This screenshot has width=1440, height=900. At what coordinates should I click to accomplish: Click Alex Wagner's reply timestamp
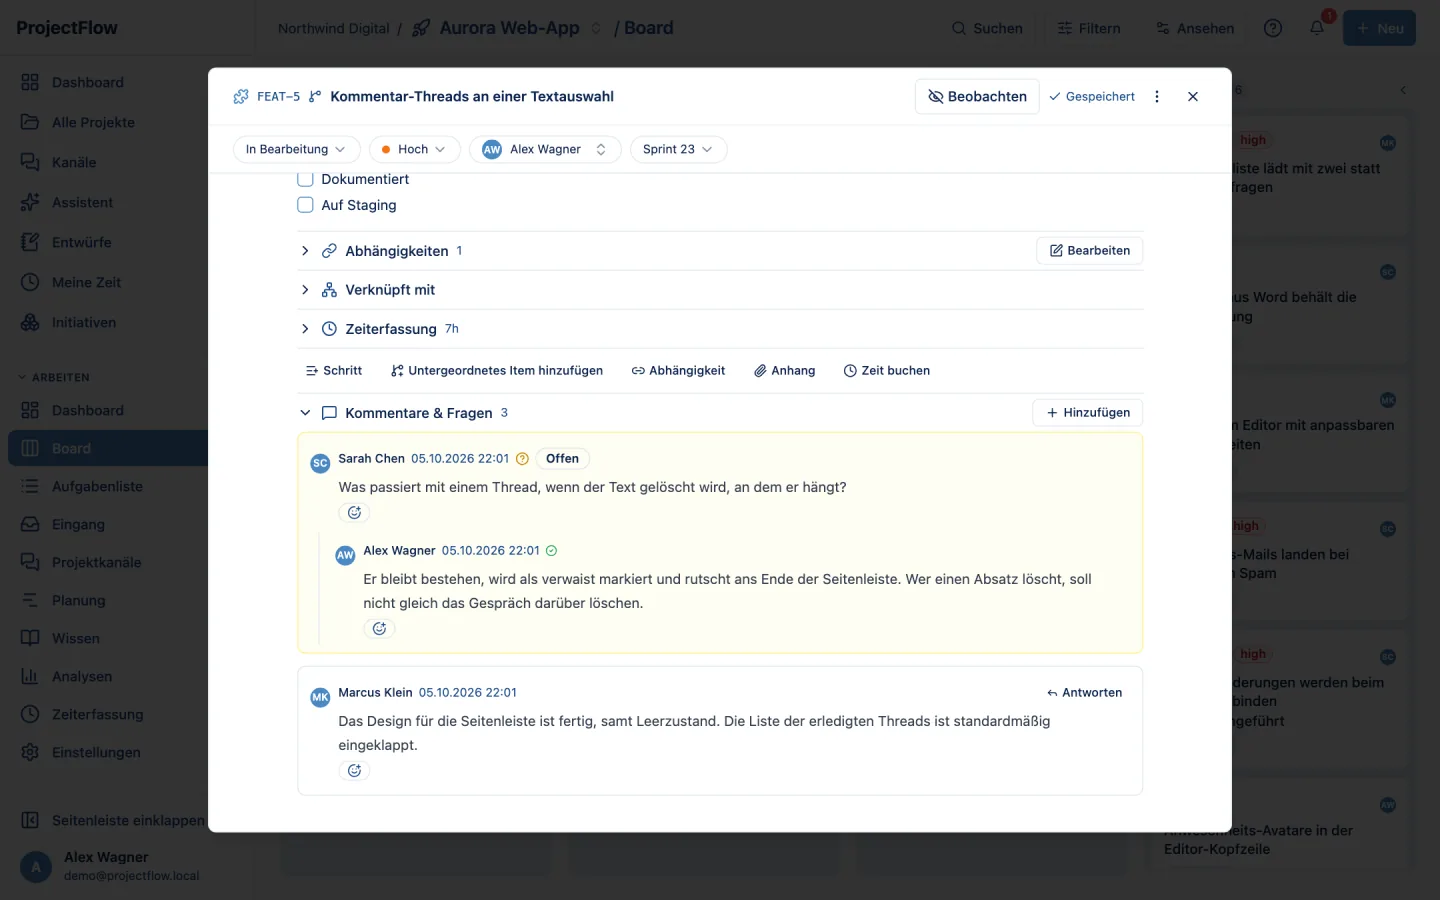click(x=491, y=551)
